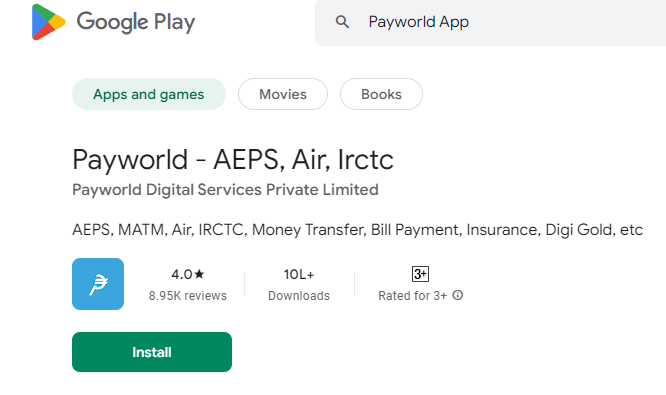Click the Rated for 3+ label
This screenshot has height=395, width=666.
413,296
